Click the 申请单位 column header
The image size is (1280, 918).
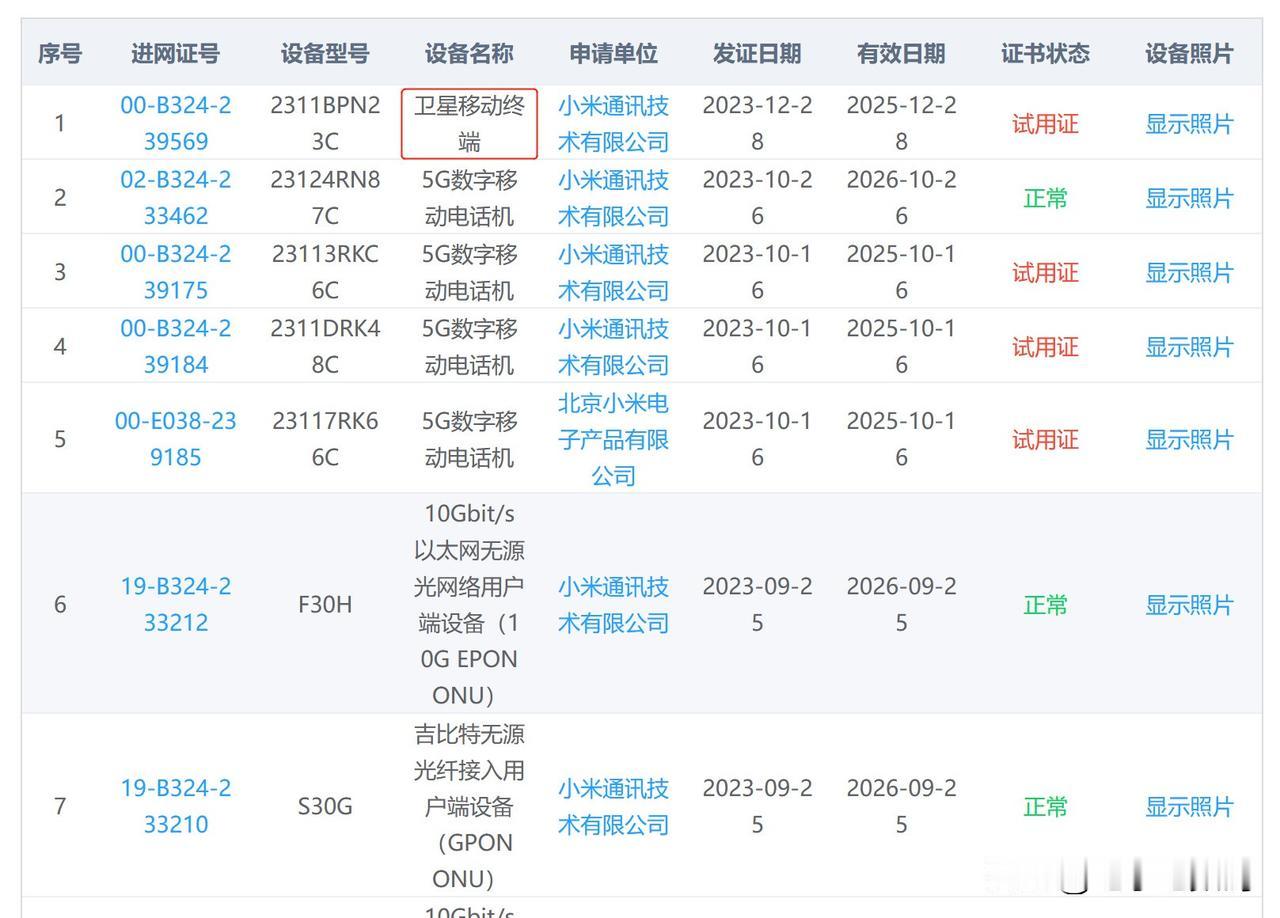(613, 53)
